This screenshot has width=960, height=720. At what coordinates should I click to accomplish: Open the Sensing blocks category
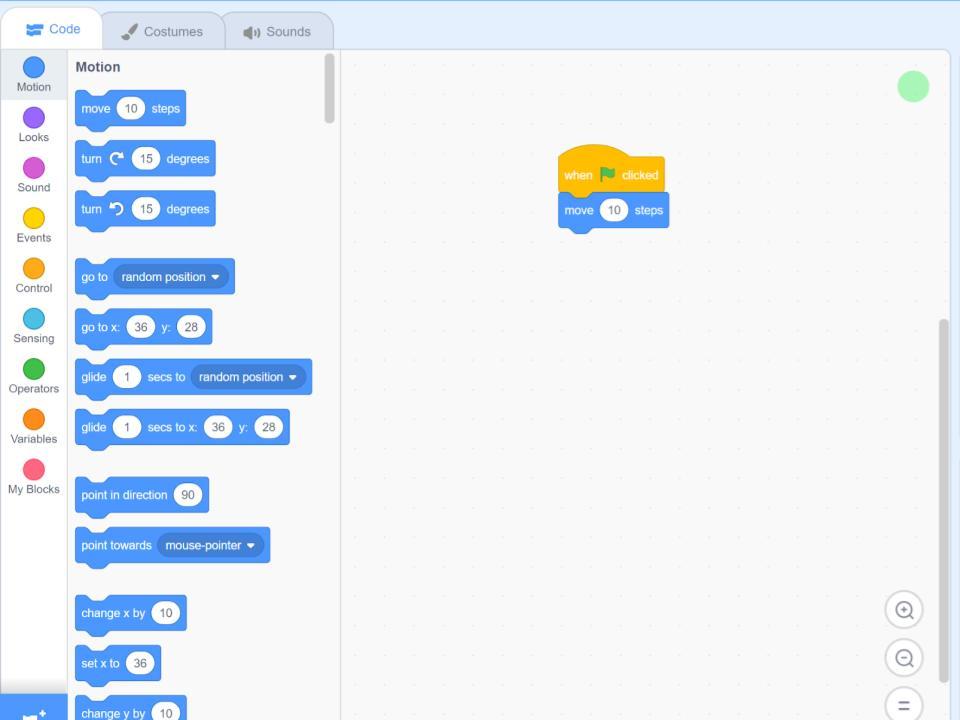(34, 326)
